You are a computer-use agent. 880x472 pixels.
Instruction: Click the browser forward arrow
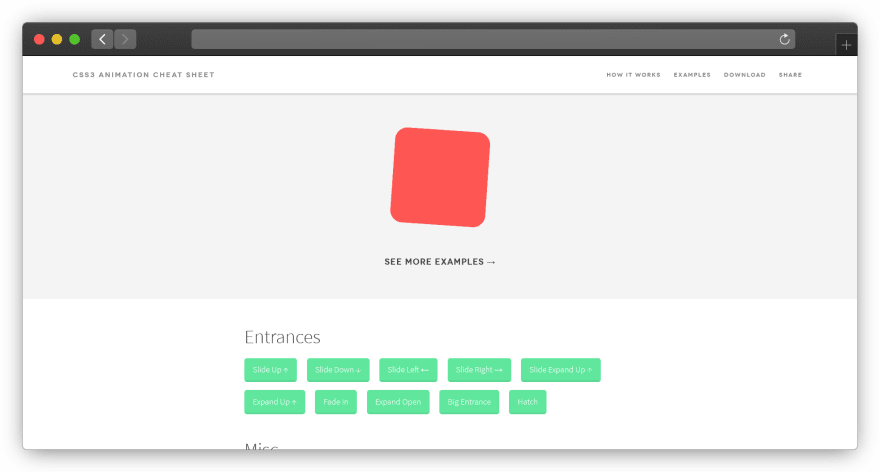(x=125, y=39)
